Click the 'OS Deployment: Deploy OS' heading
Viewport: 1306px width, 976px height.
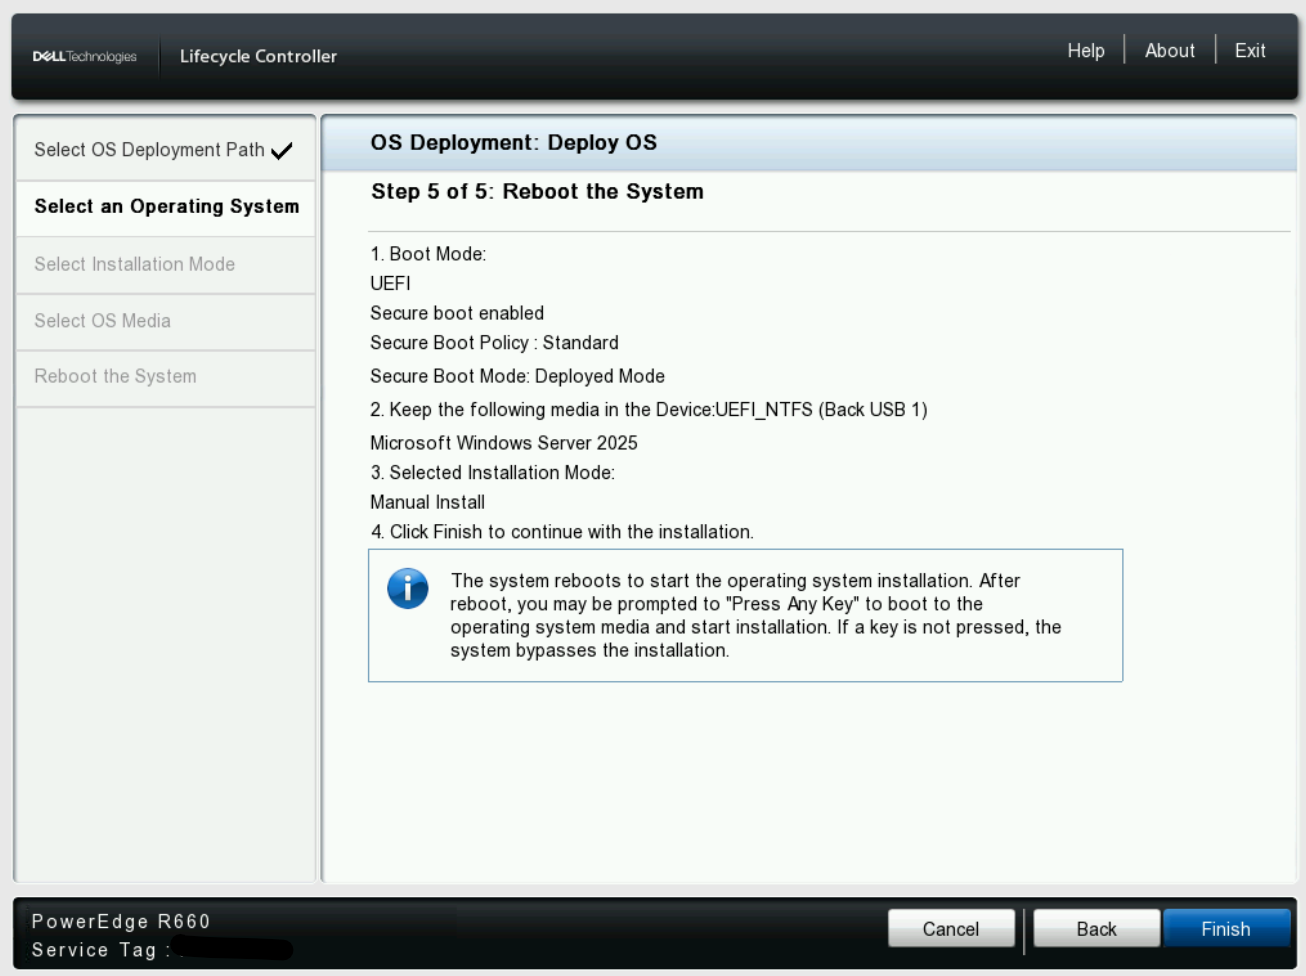point(514,143)
